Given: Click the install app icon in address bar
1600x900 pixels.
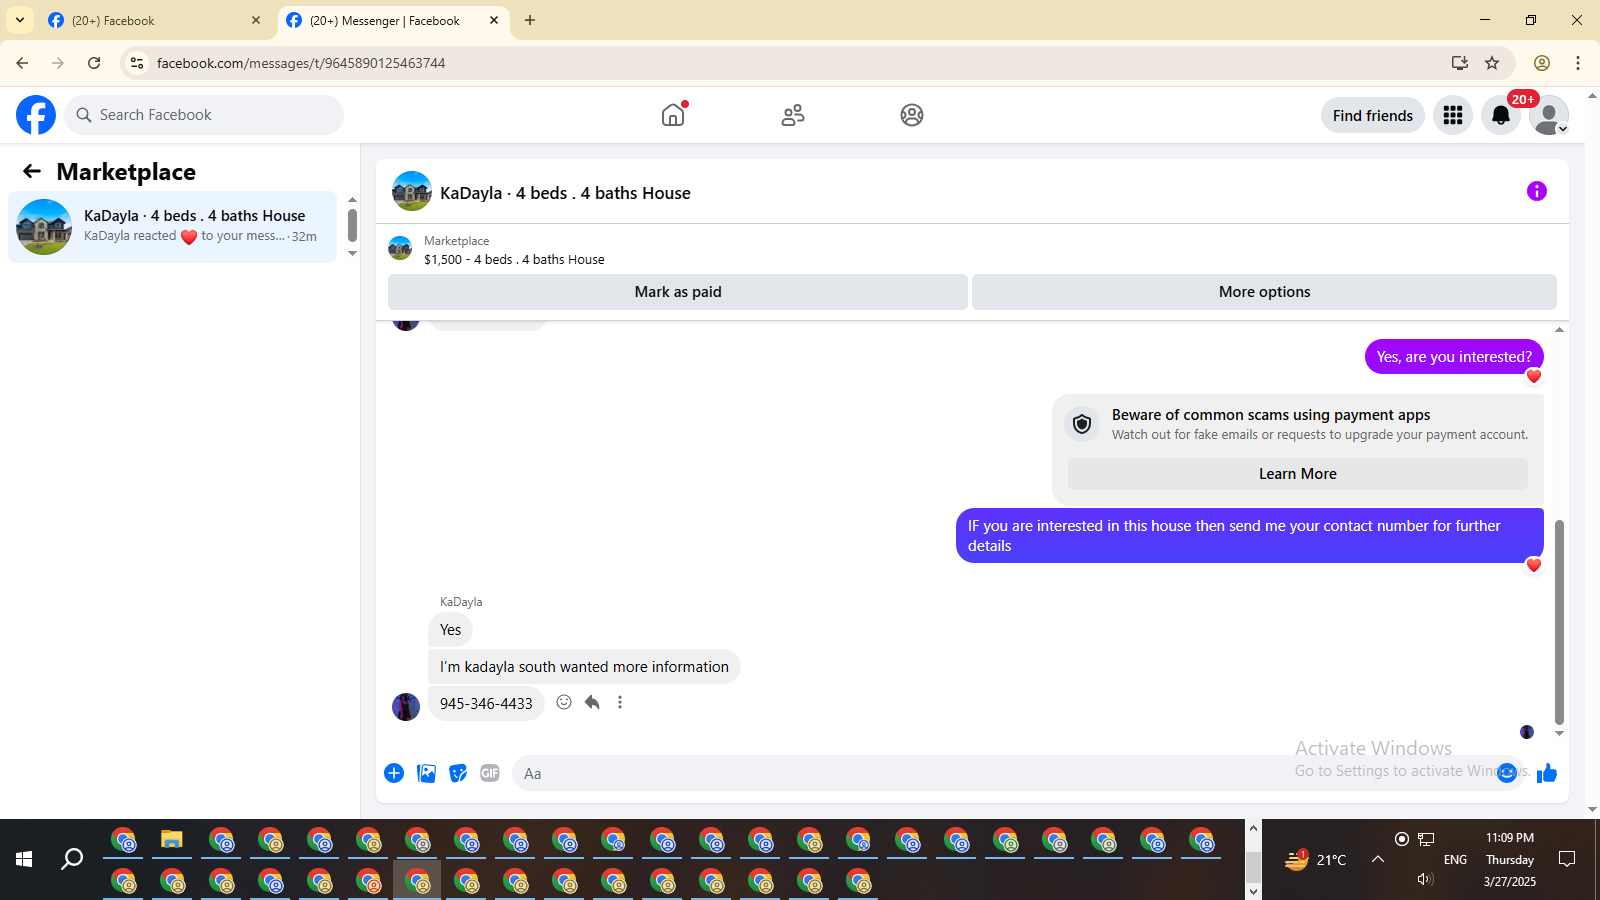Looking at the screenshot, I should pos(1460,63).
